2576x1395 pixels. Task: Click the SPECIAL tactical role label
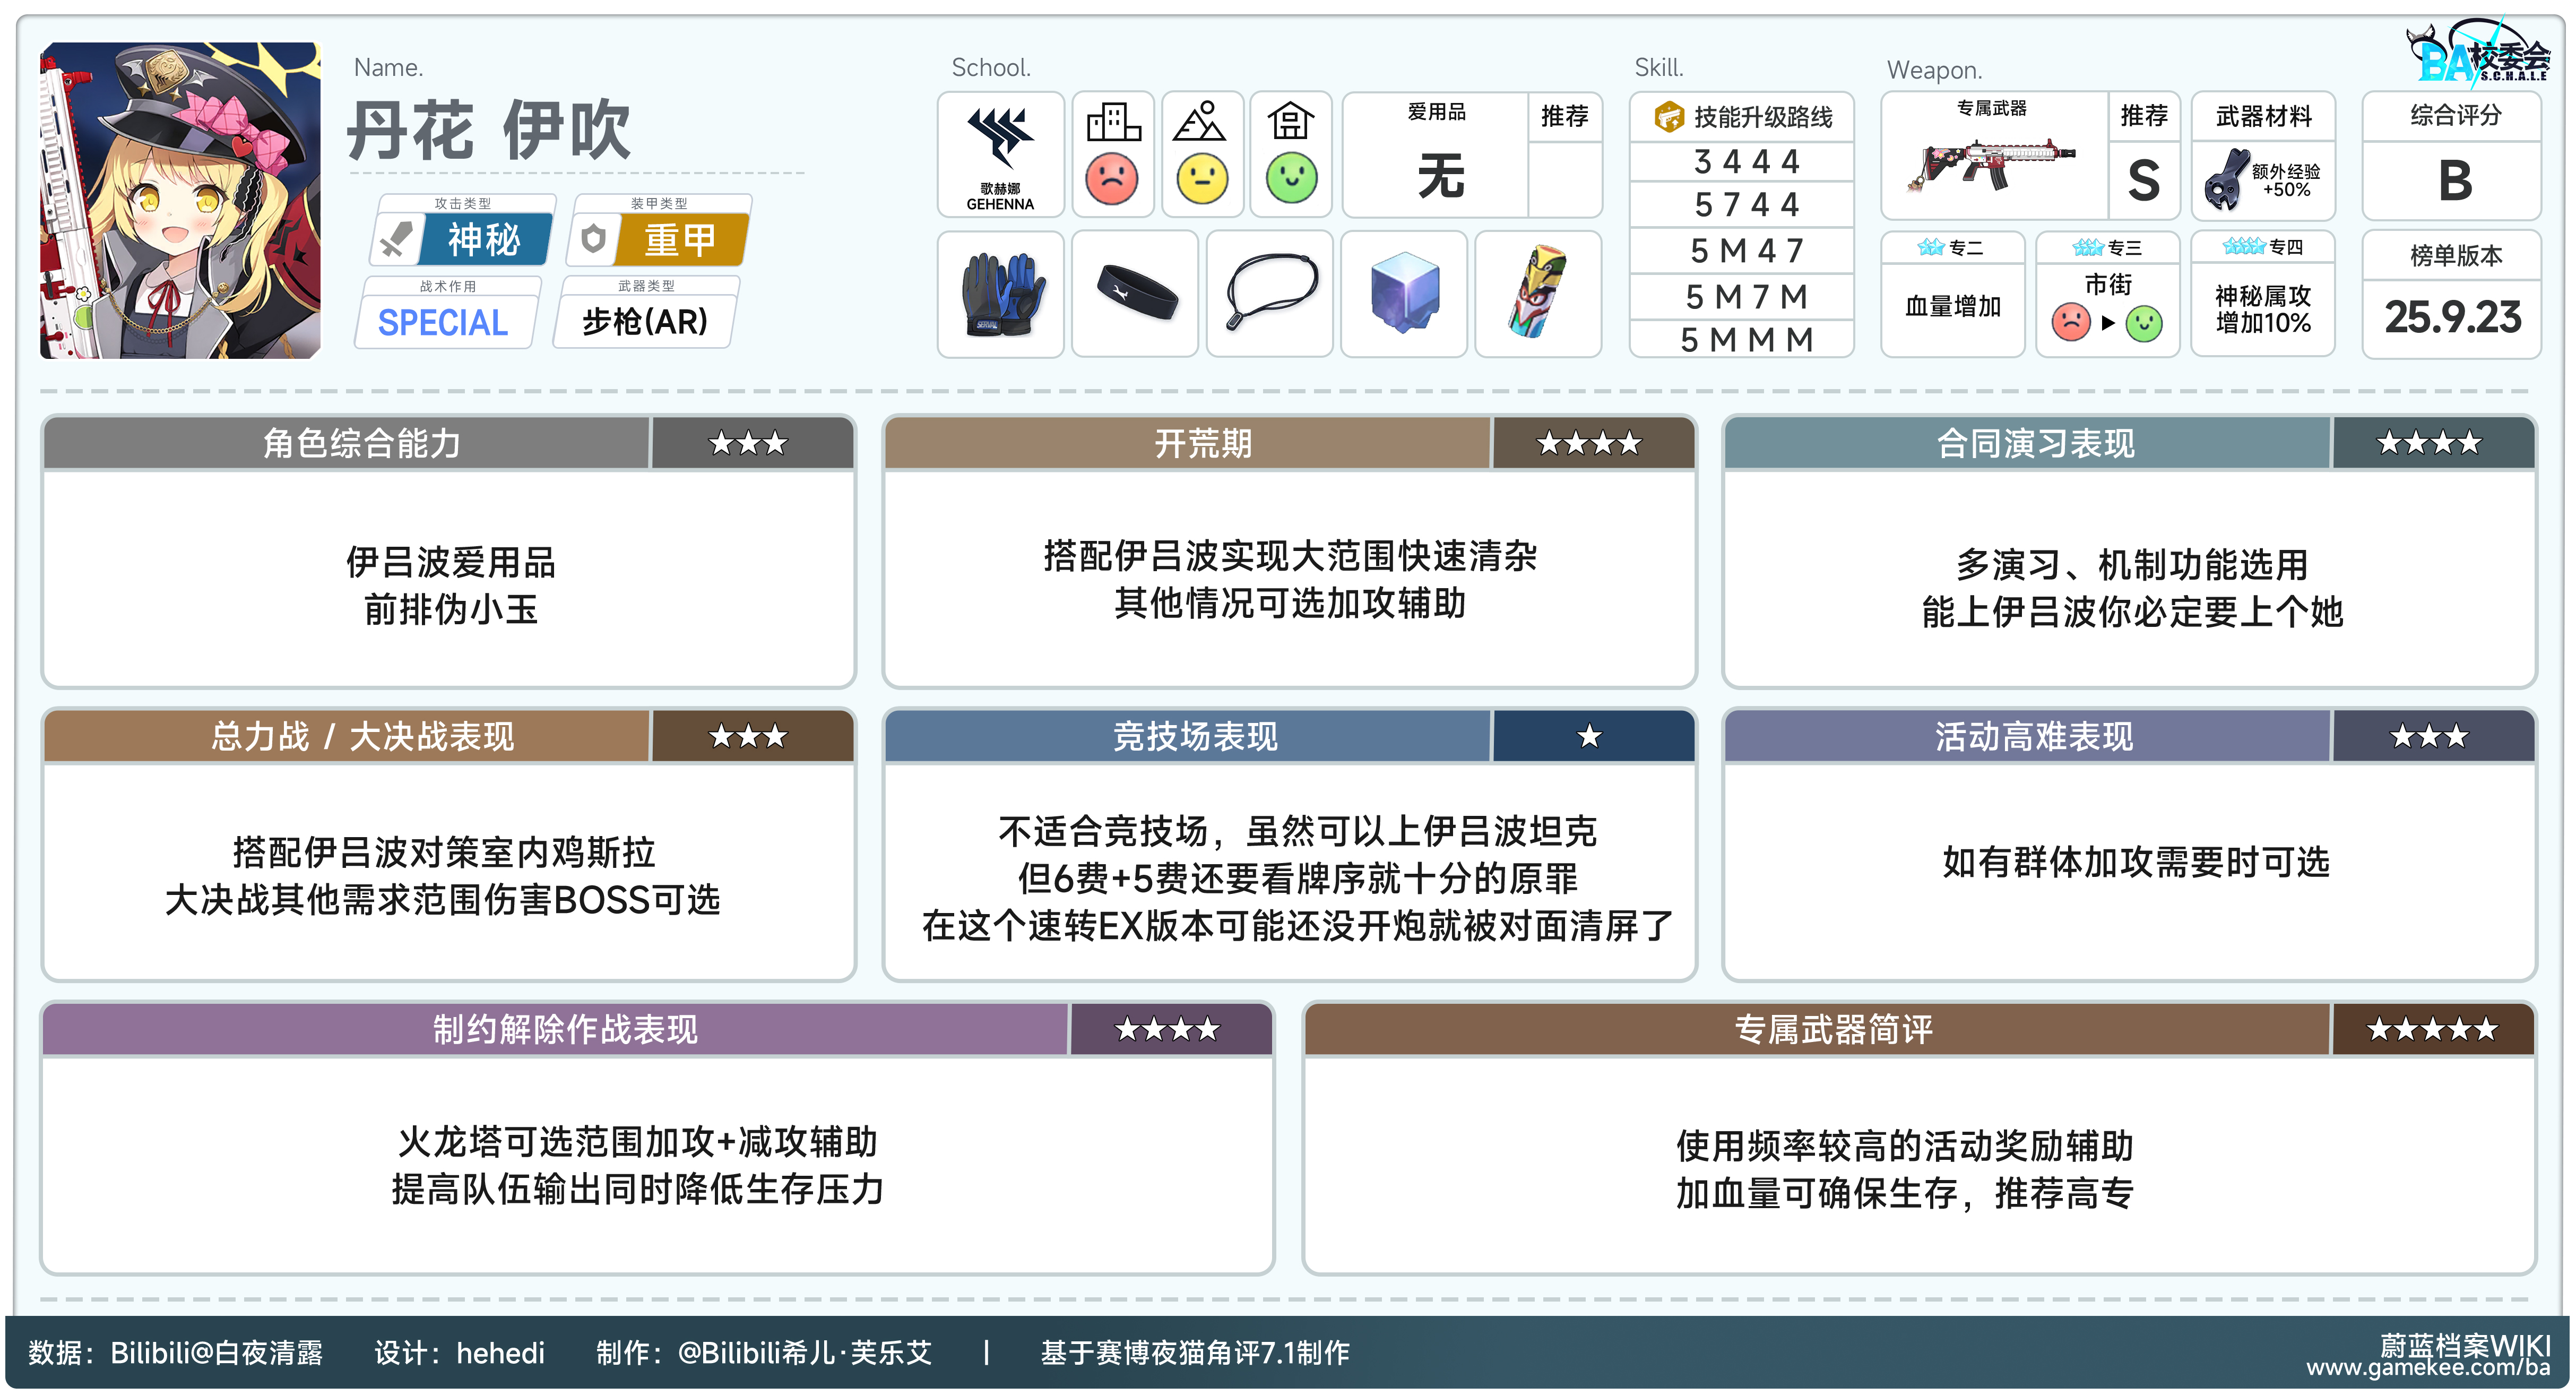pos(443,323)
